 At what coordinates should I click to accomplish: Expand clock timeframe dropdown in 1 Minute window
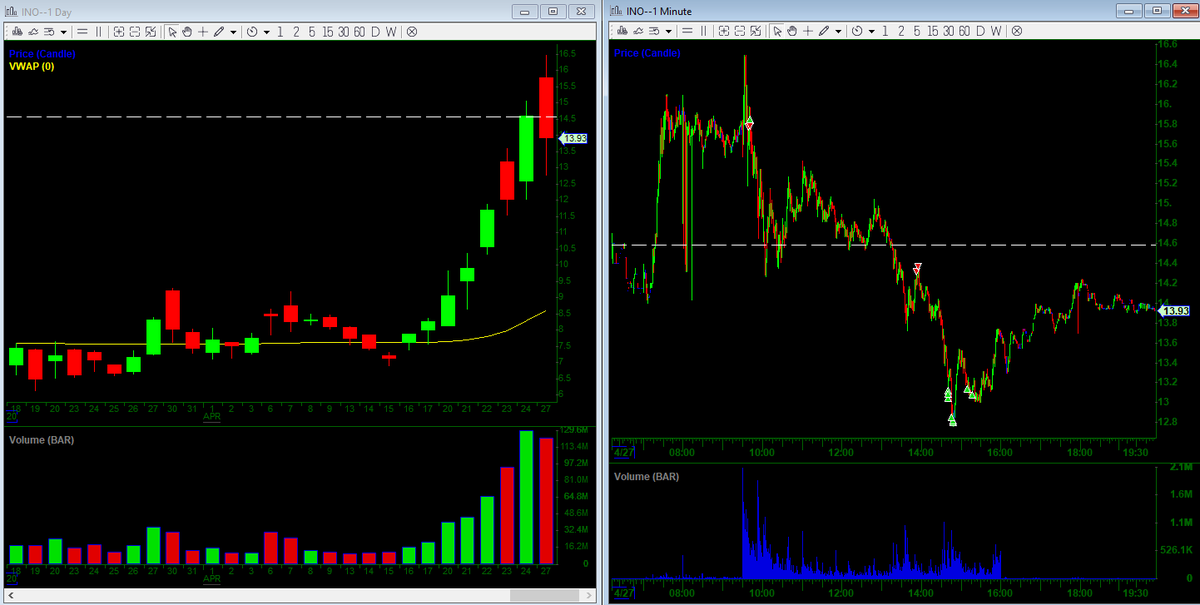(x=872, y=31)
